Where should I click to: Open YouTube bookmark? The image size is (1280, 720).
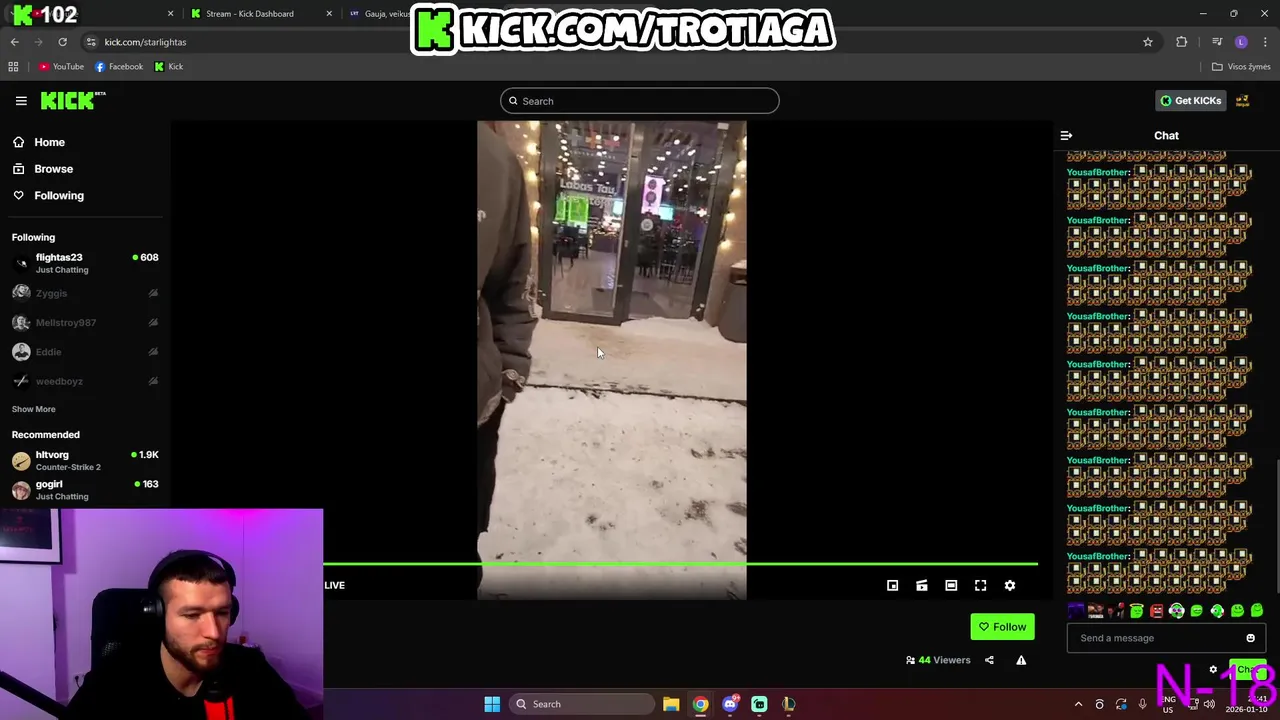pos(61,67)
